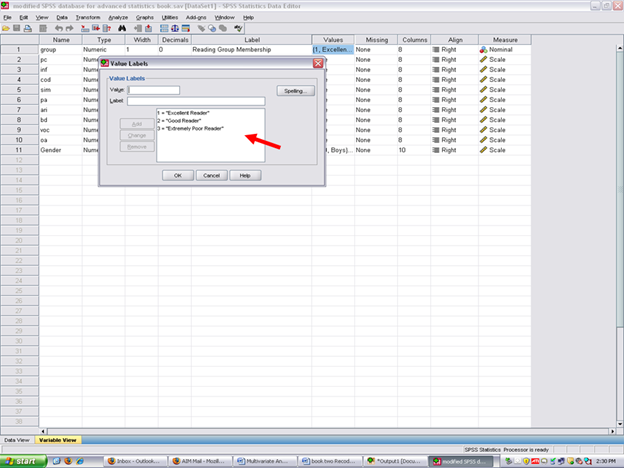Open Nominal measure dropdown for group row
Screen dimensions: 624x468
tap(504, 50)
